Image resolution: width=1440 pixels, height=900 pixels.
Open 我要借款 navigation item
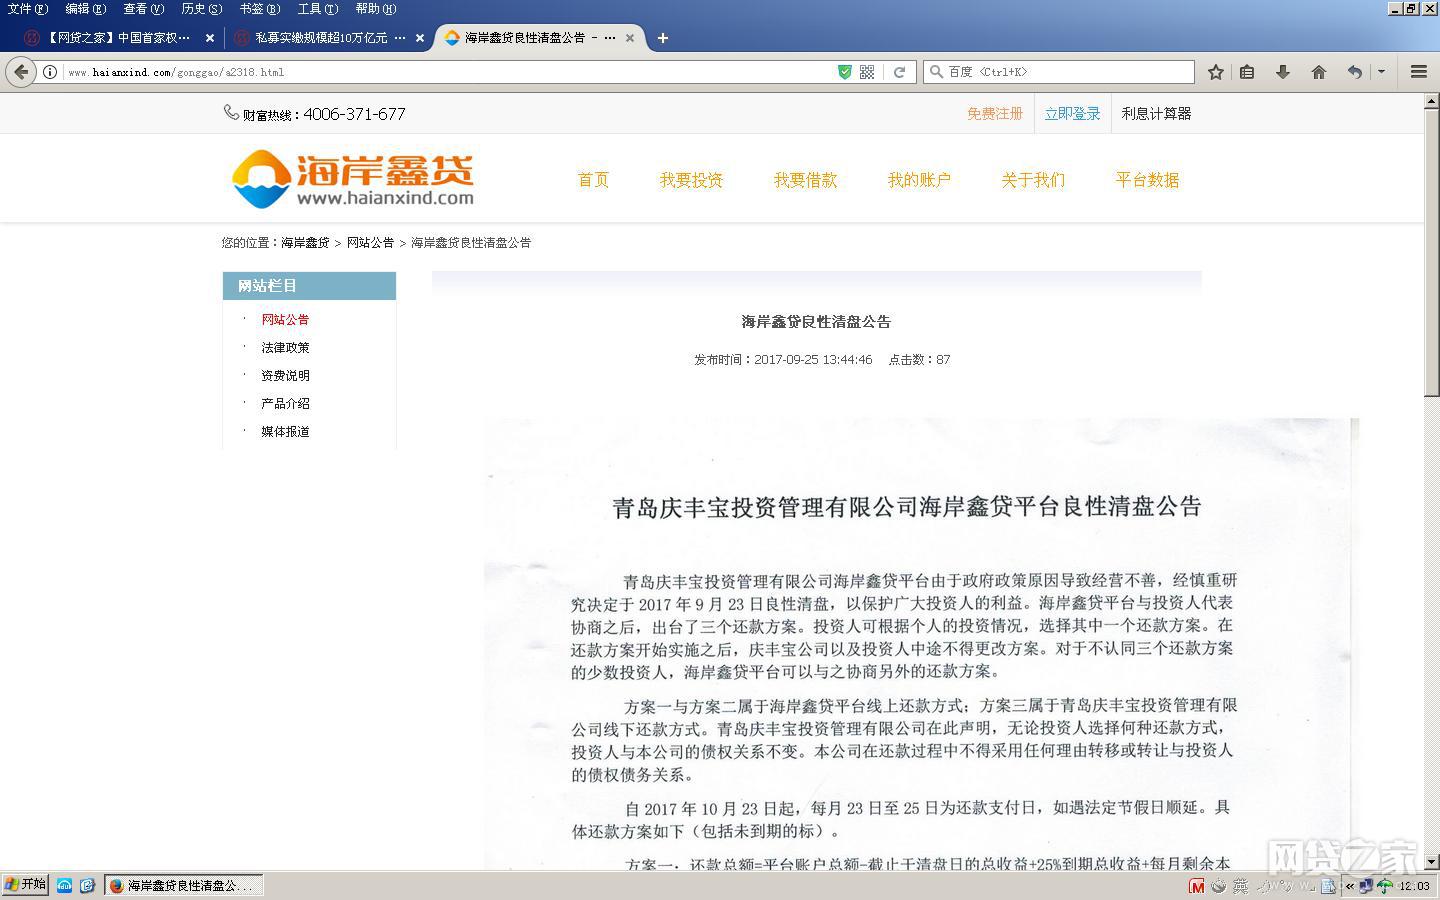pyautogui.click(x=805, y=180)
